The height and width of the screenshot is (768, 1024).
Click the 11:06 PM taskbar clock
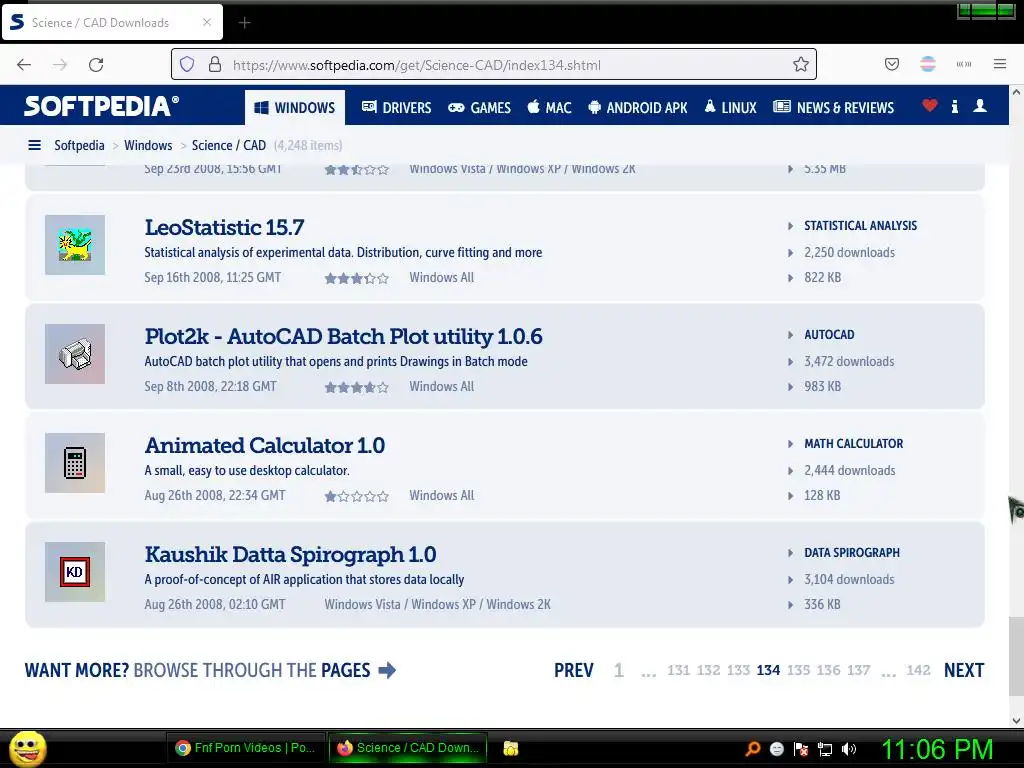click(x=938, y=748)
